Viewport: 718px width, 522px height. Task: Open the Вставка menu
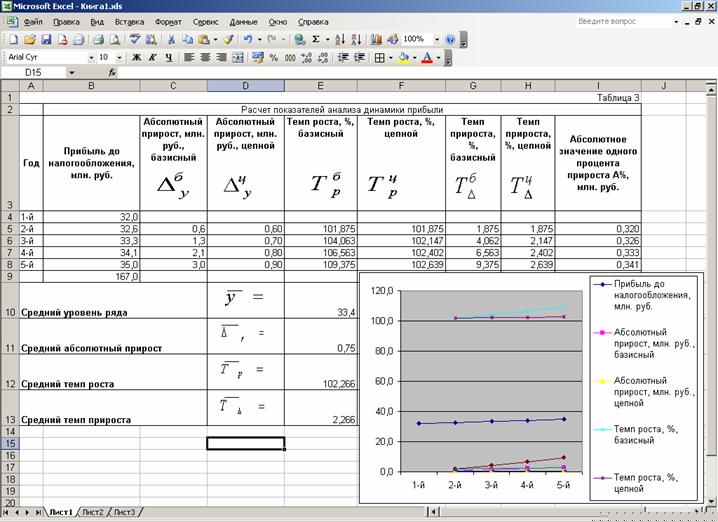tap(129, 22)
